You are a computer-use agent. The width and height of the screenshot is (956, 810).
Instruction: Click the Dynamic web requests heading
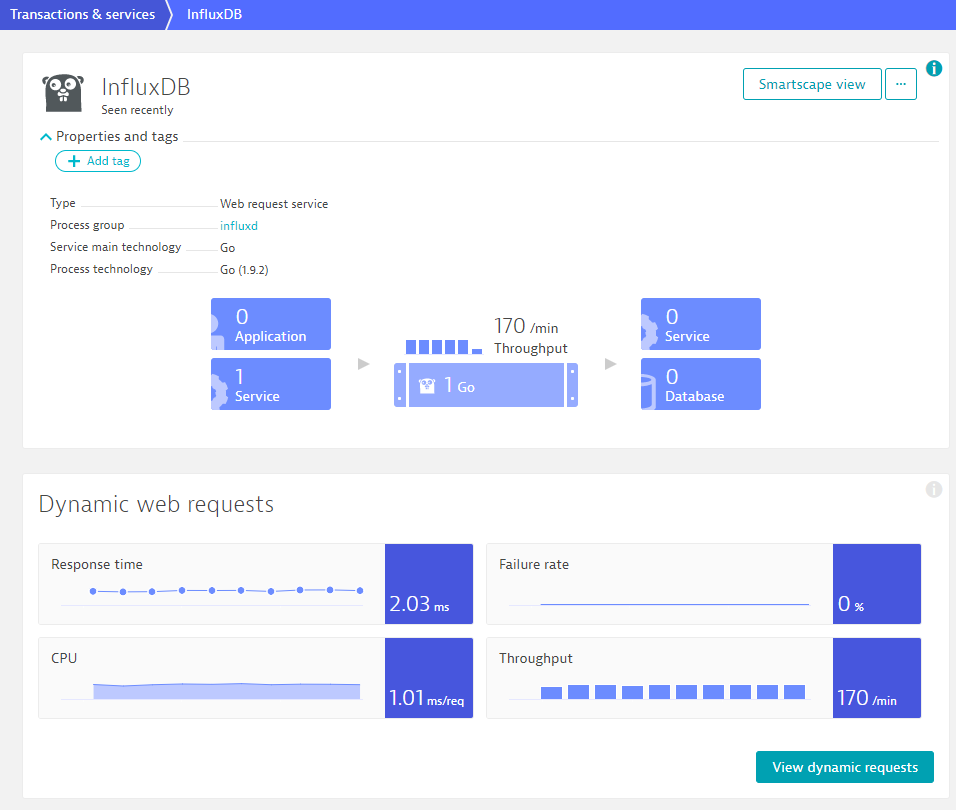point(156,505)
